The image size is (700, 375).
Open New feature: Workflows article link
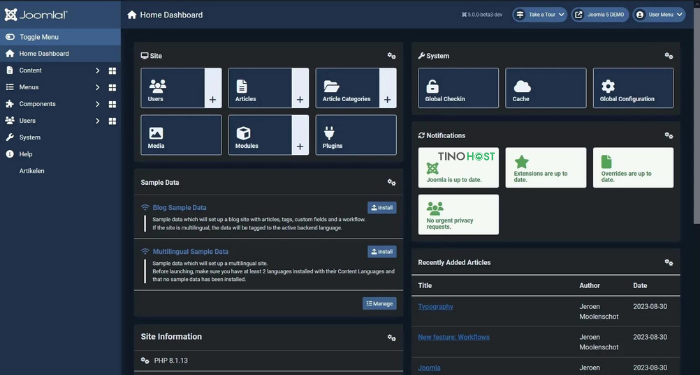coord(454,337)
